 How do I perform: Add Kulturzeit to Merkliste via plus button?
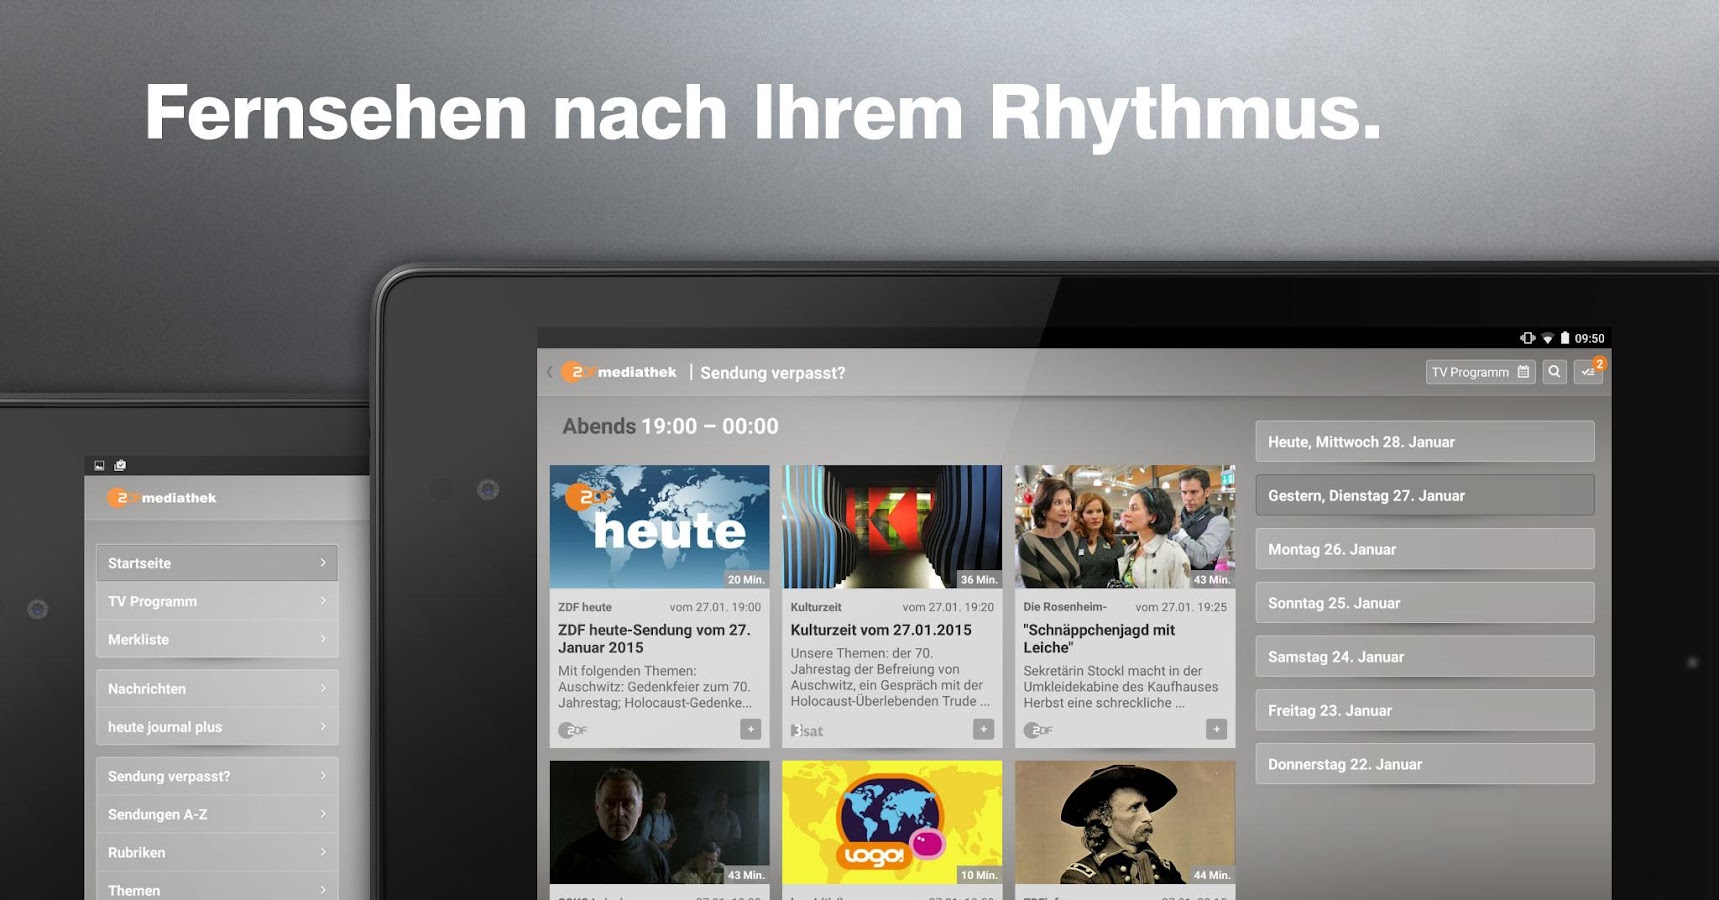click(x=982, y=730)
